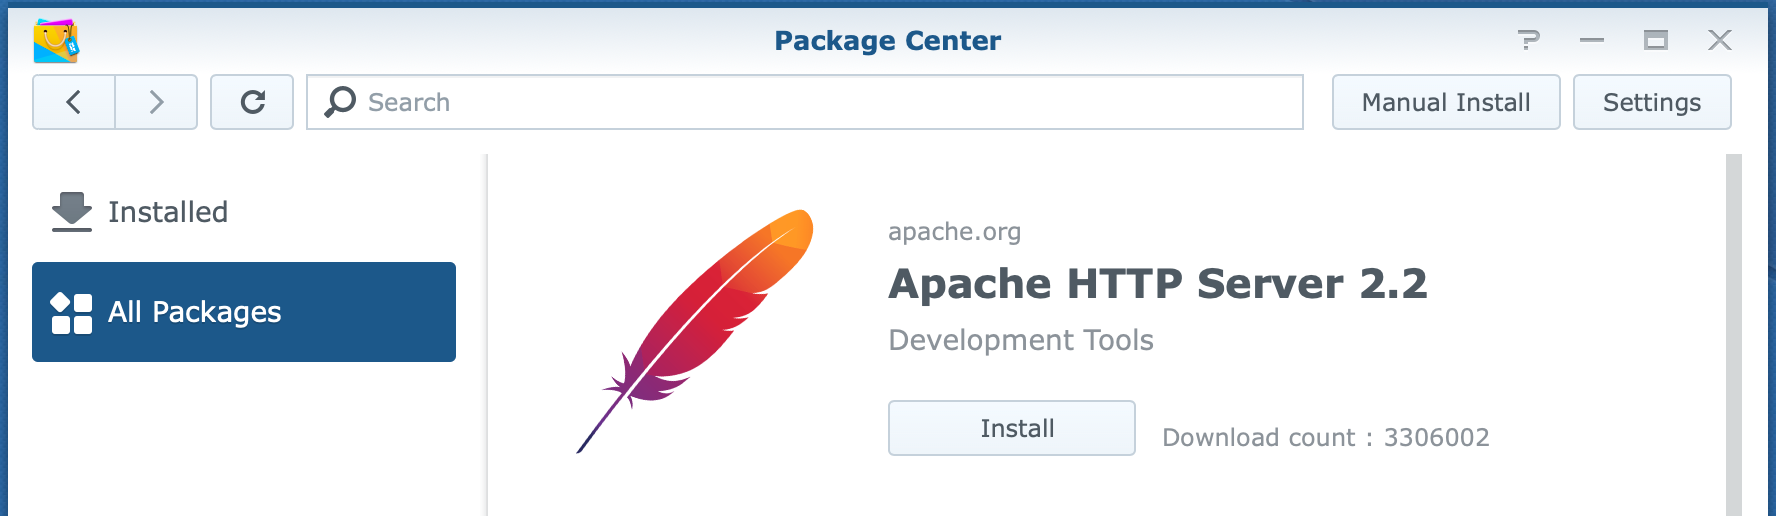Open help with the question mark icon
Screen dimensions: 1776x516
coord(1528,40)
